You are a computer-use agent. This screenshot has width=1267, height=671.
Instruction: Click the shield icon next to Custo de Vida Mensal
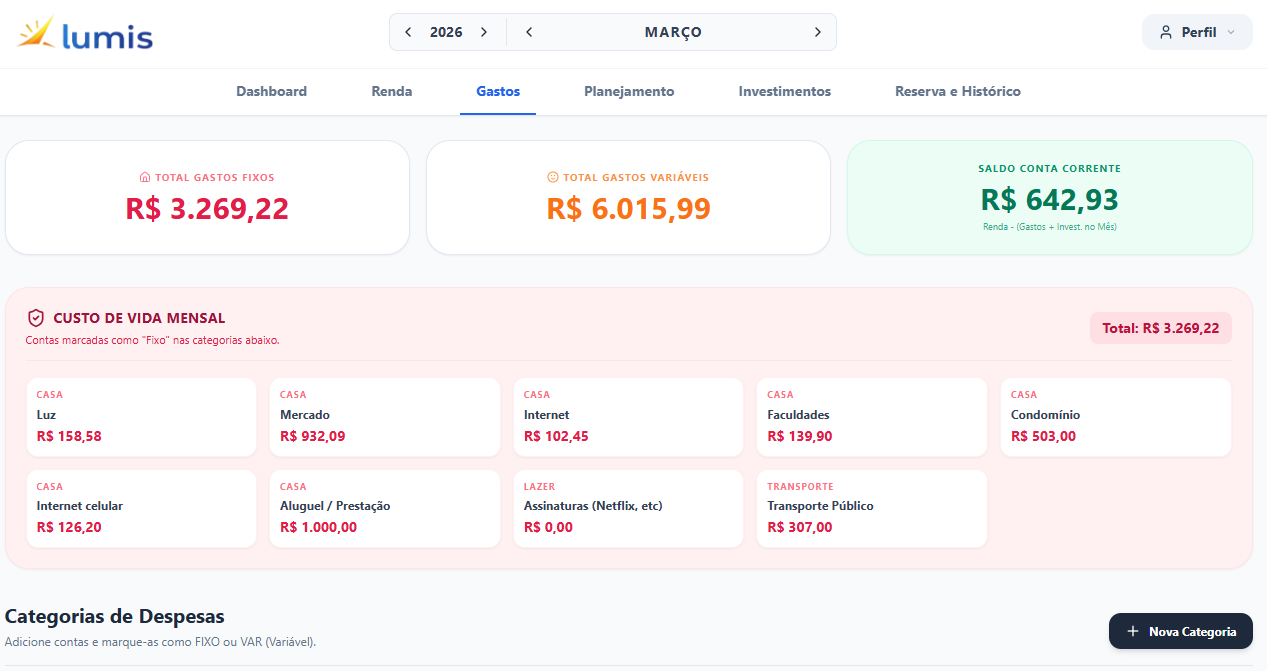[35, 317]
